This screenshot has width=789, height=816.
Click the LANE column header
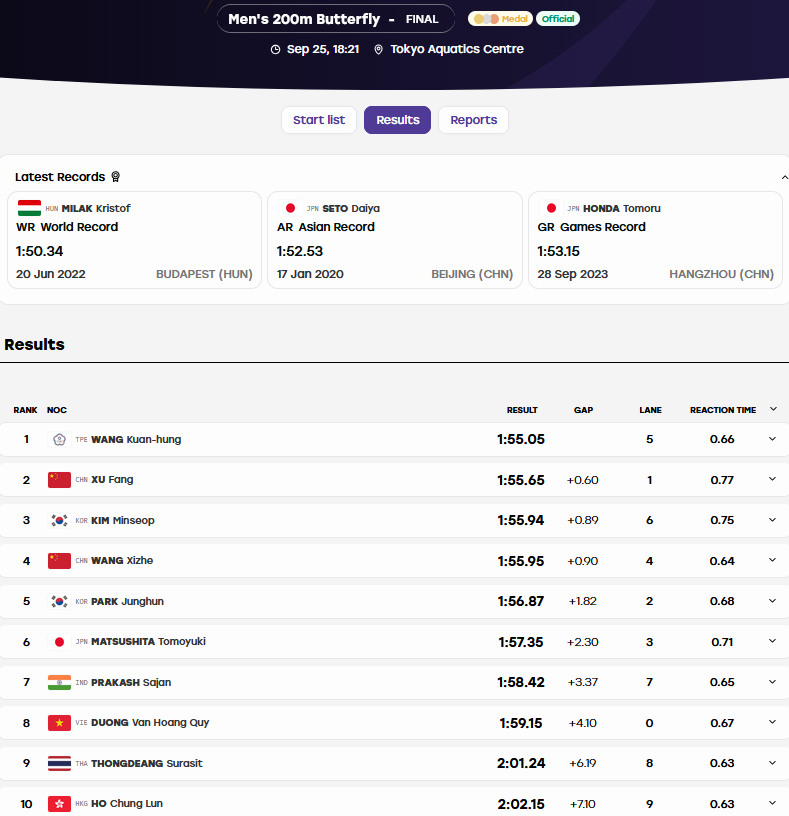tap(651, 410)
